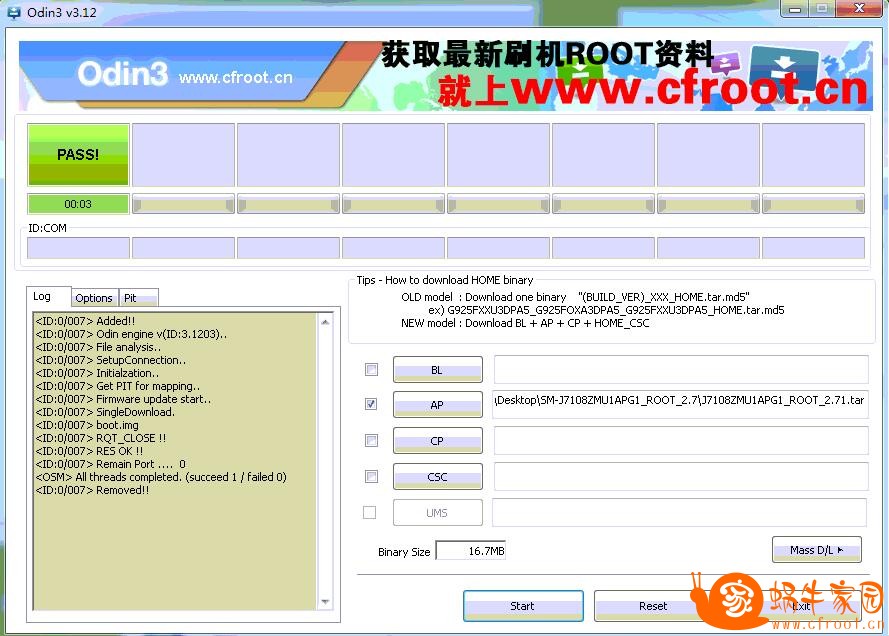Click log line "Initialzation.."
The width and height of the screenshot is (889, 636).
pos(97,373)
